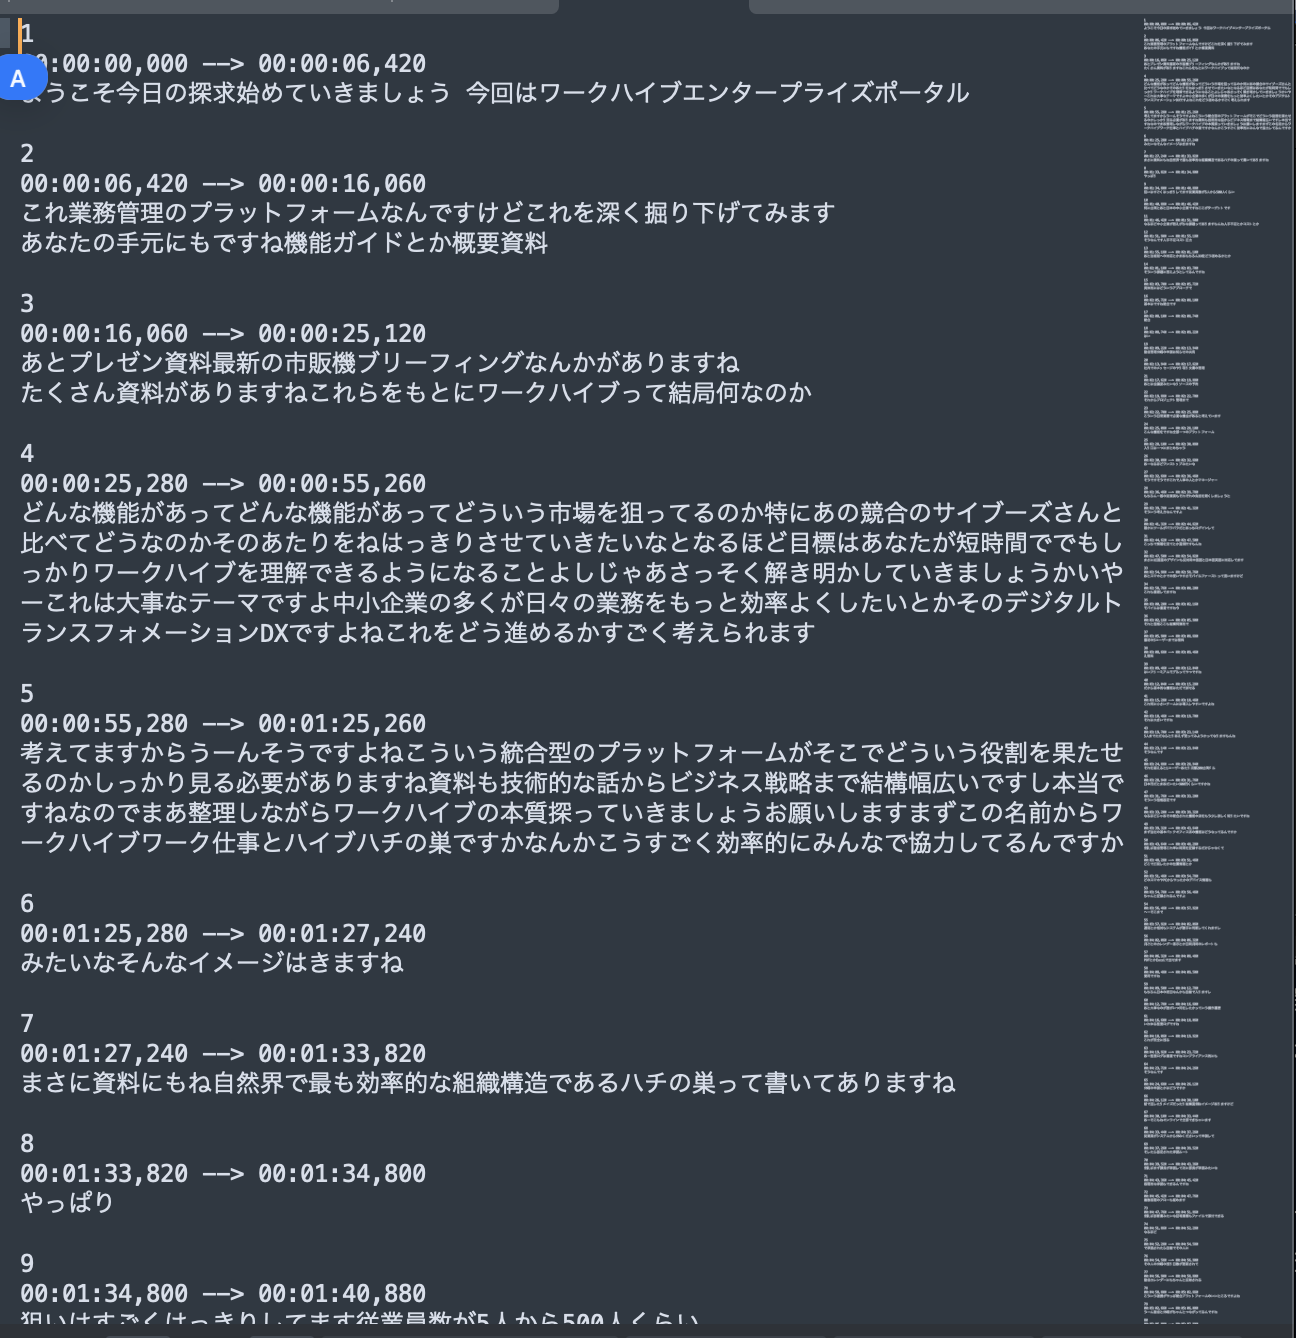Click the subtitle text "やっぱり"
The width and height of the screenshot is (1296, 1338).
point(68,1203)
